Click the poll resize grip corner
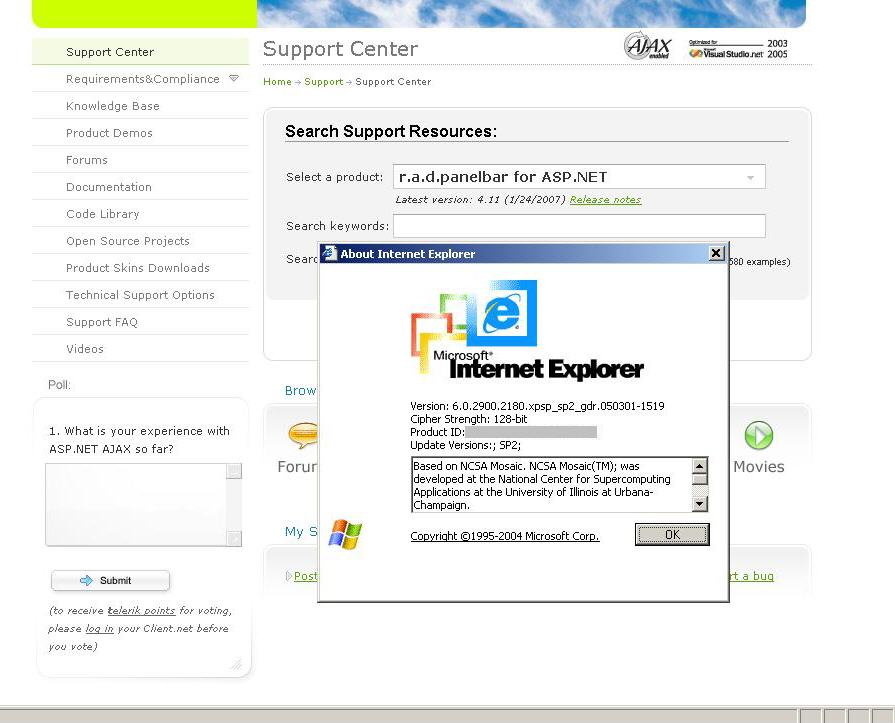 236,664
